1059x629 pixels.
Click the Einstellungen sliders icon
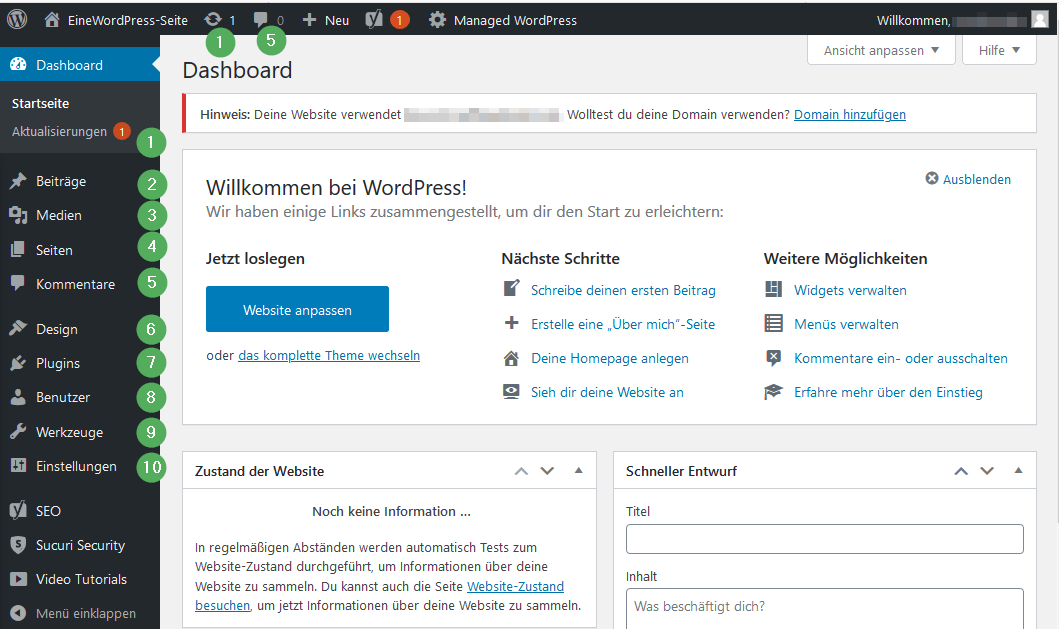point(18,466)
